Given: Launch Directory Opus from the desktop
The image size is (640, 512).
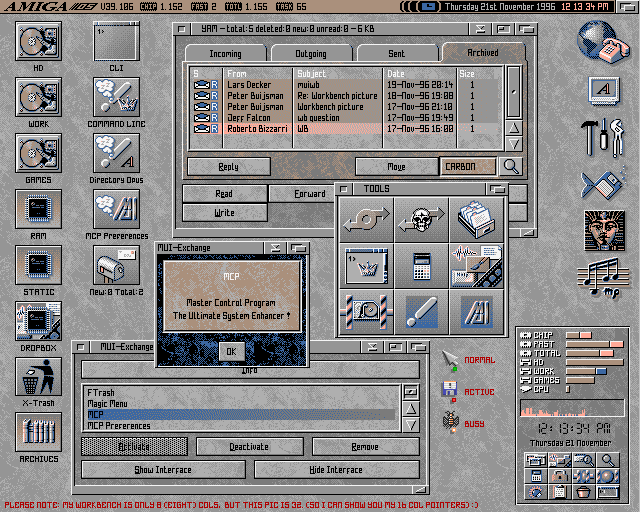Looking at the screenshot, I should (116, 154).
